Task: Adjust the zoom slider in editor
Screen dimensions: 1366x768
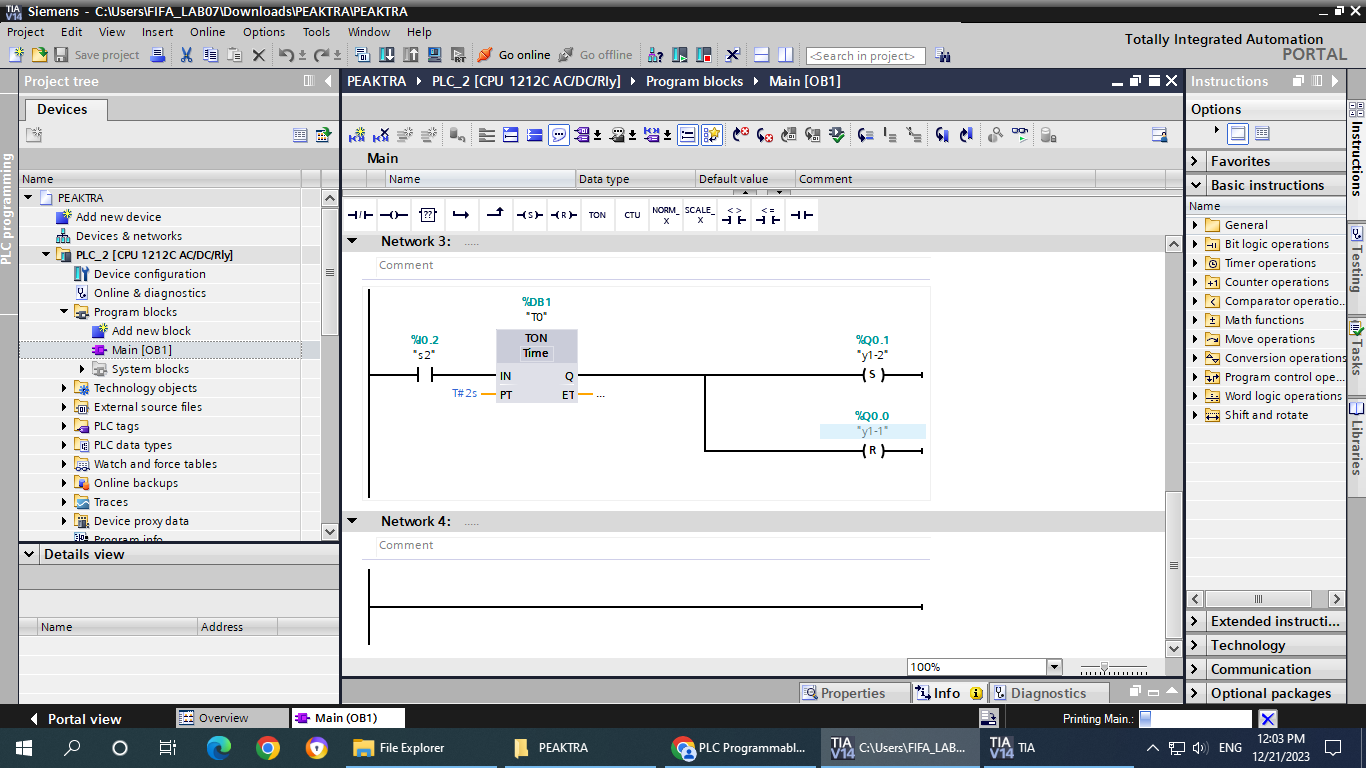Action: pos(1104,667)
